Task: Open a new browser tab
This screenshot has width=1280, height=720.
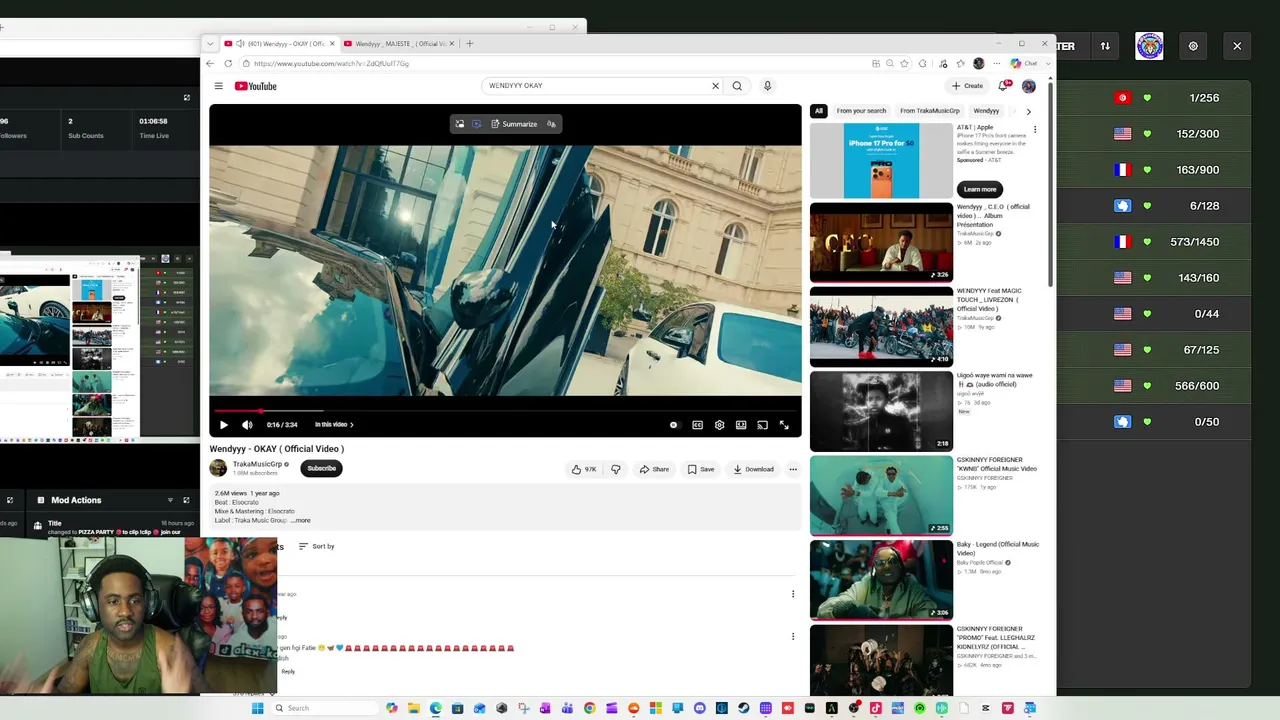Action: tap(470, 44)
